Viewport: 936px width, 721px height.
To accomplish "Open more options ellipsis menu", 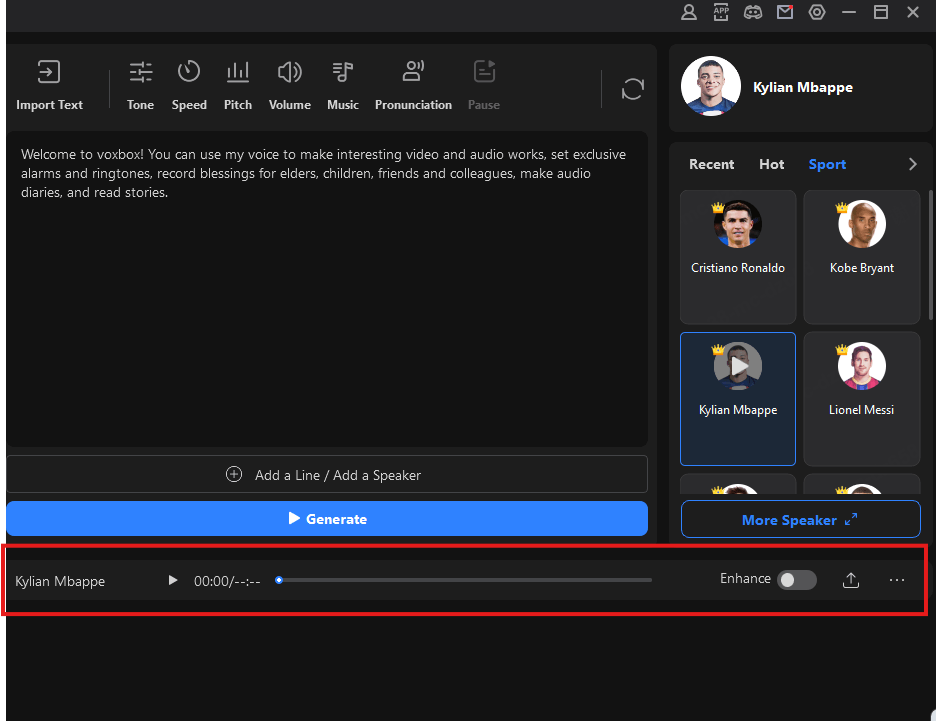I will tap(897, 580).
